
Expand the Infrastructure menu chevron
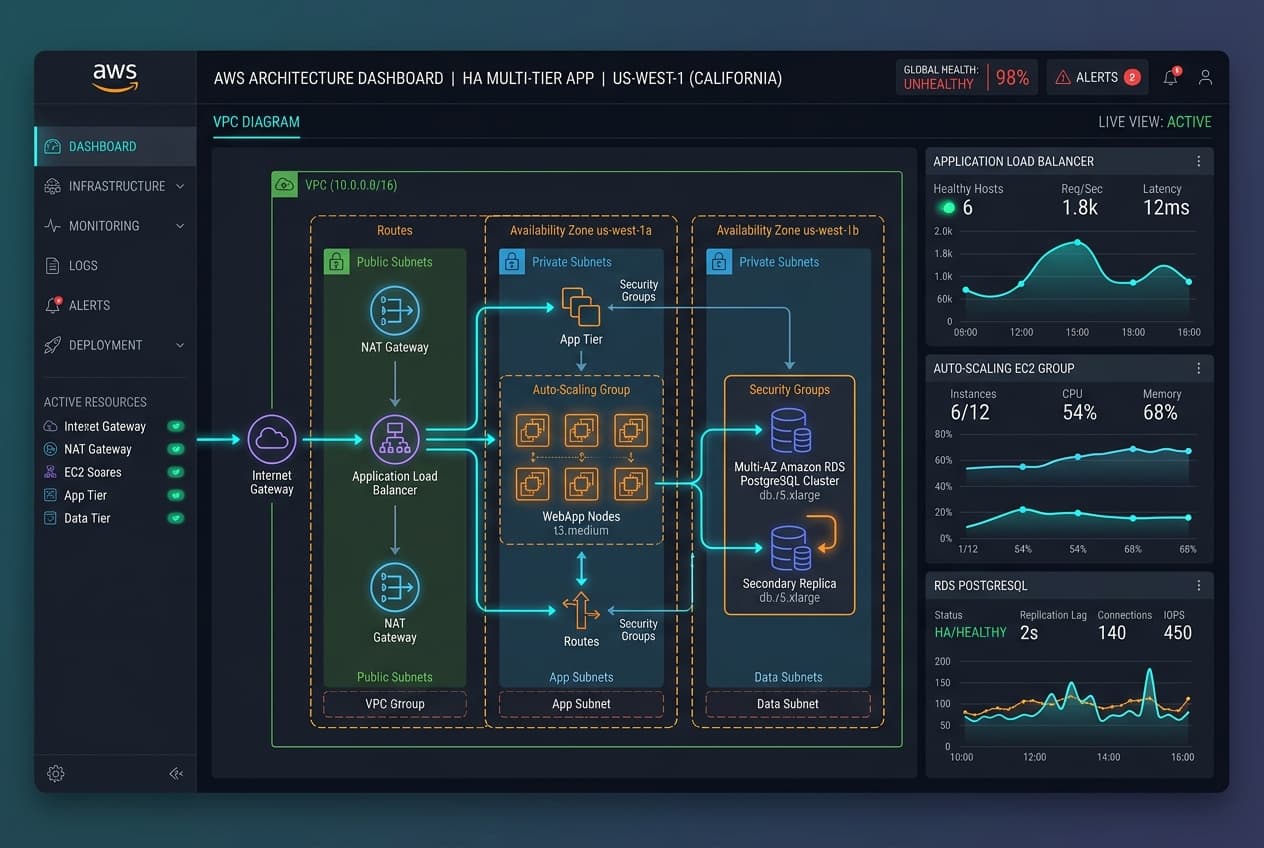[180, 186]
